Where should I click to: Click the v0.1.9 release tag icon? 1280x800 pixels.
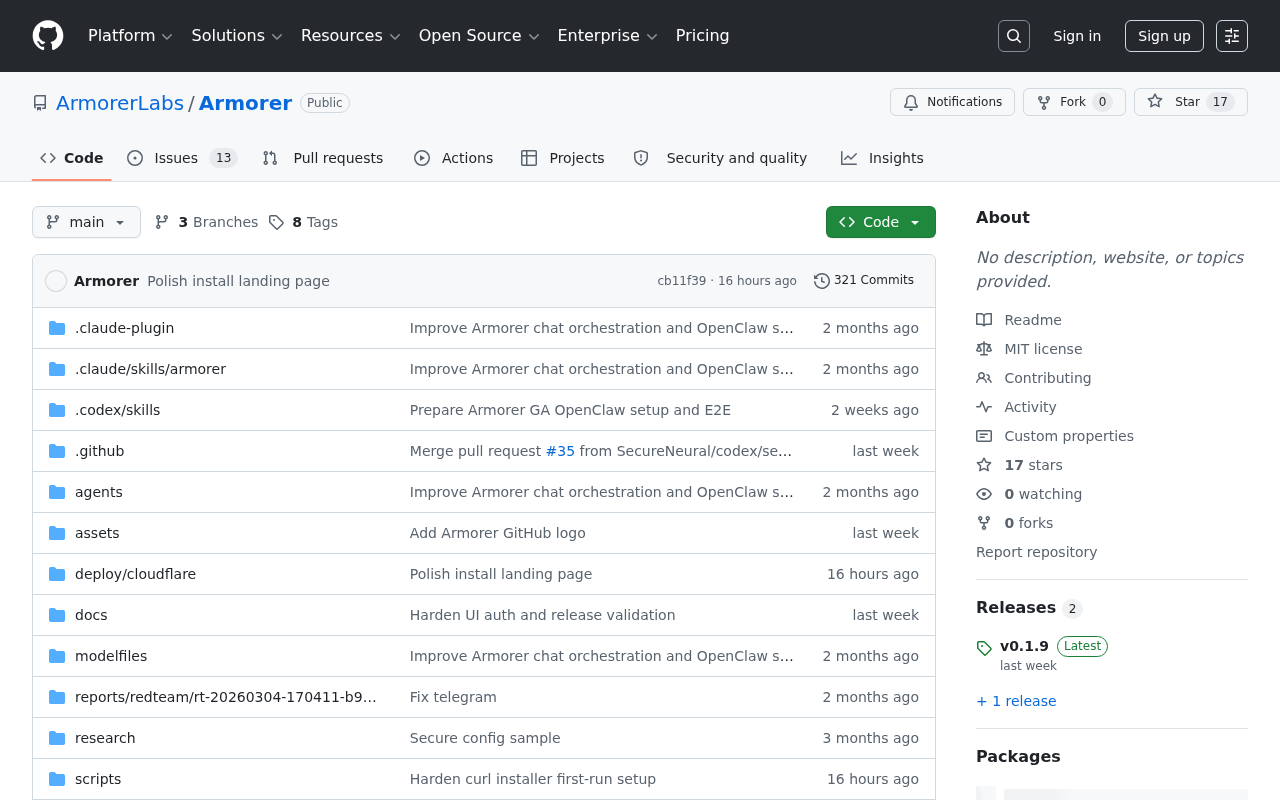(984, 648)
